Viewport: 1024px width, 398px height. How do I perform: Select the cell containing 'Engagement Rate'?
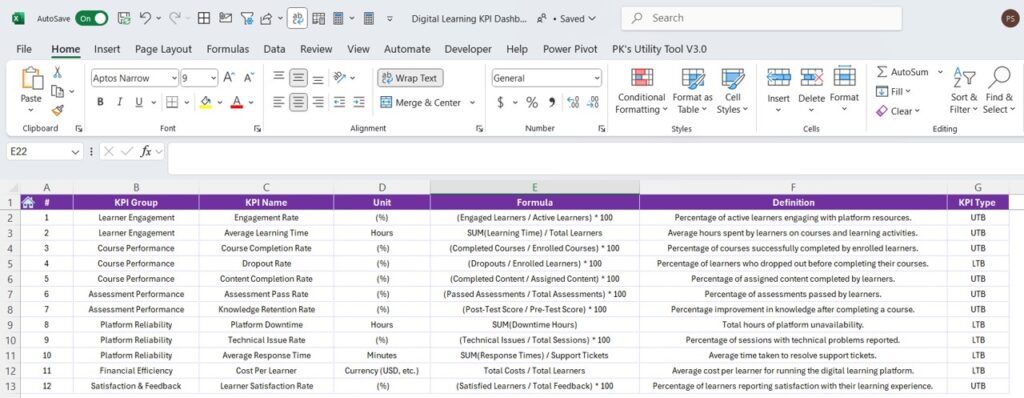(266, 218)
